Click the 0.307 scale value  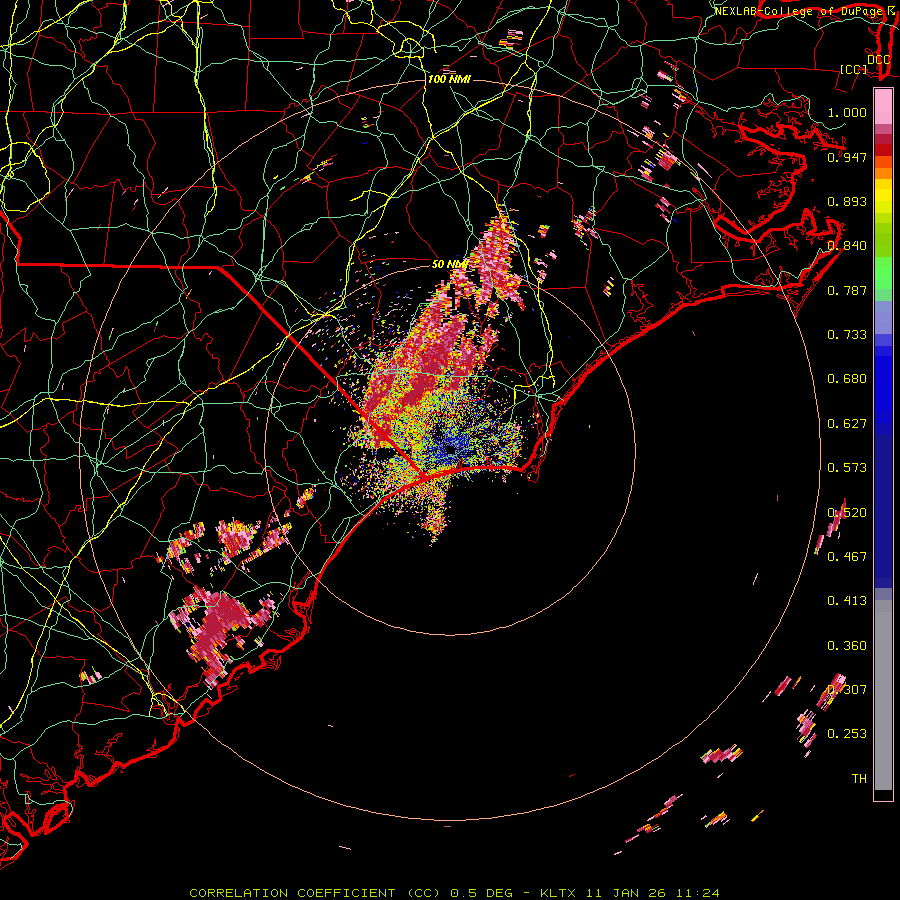(847, 689)
